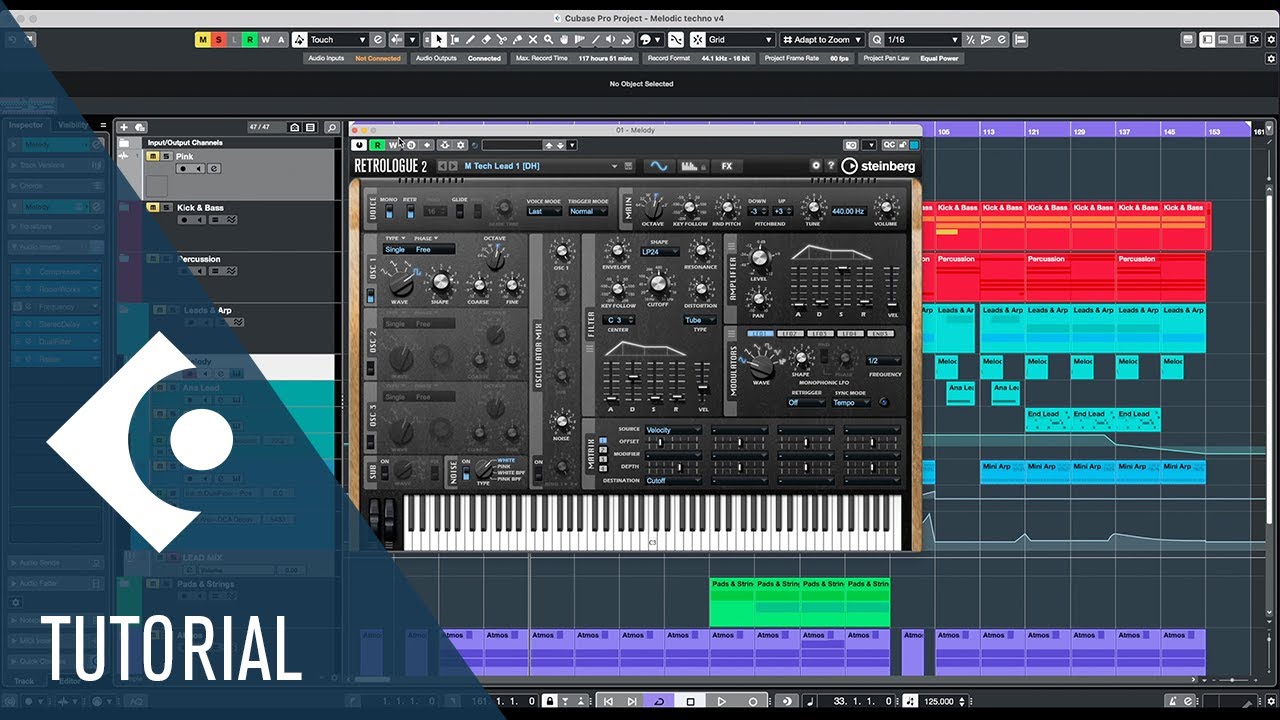The width and height of the screenshot is (1280, 720).
Task: Open Retrologue oscillator waveform page
Action: [x=659, y=166]
